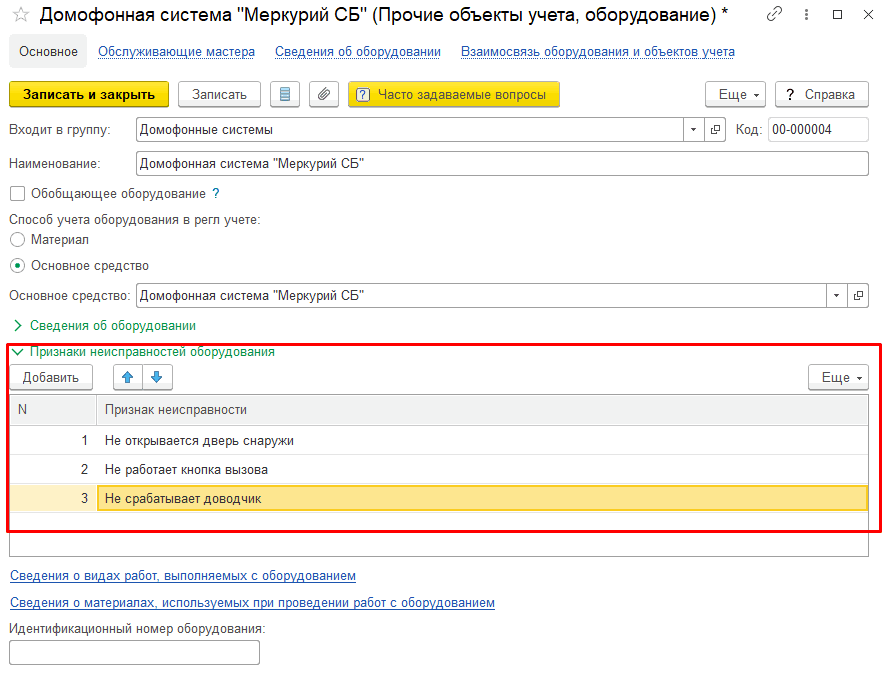
Task: Click the 'N' column header
Action: point(53,410)
